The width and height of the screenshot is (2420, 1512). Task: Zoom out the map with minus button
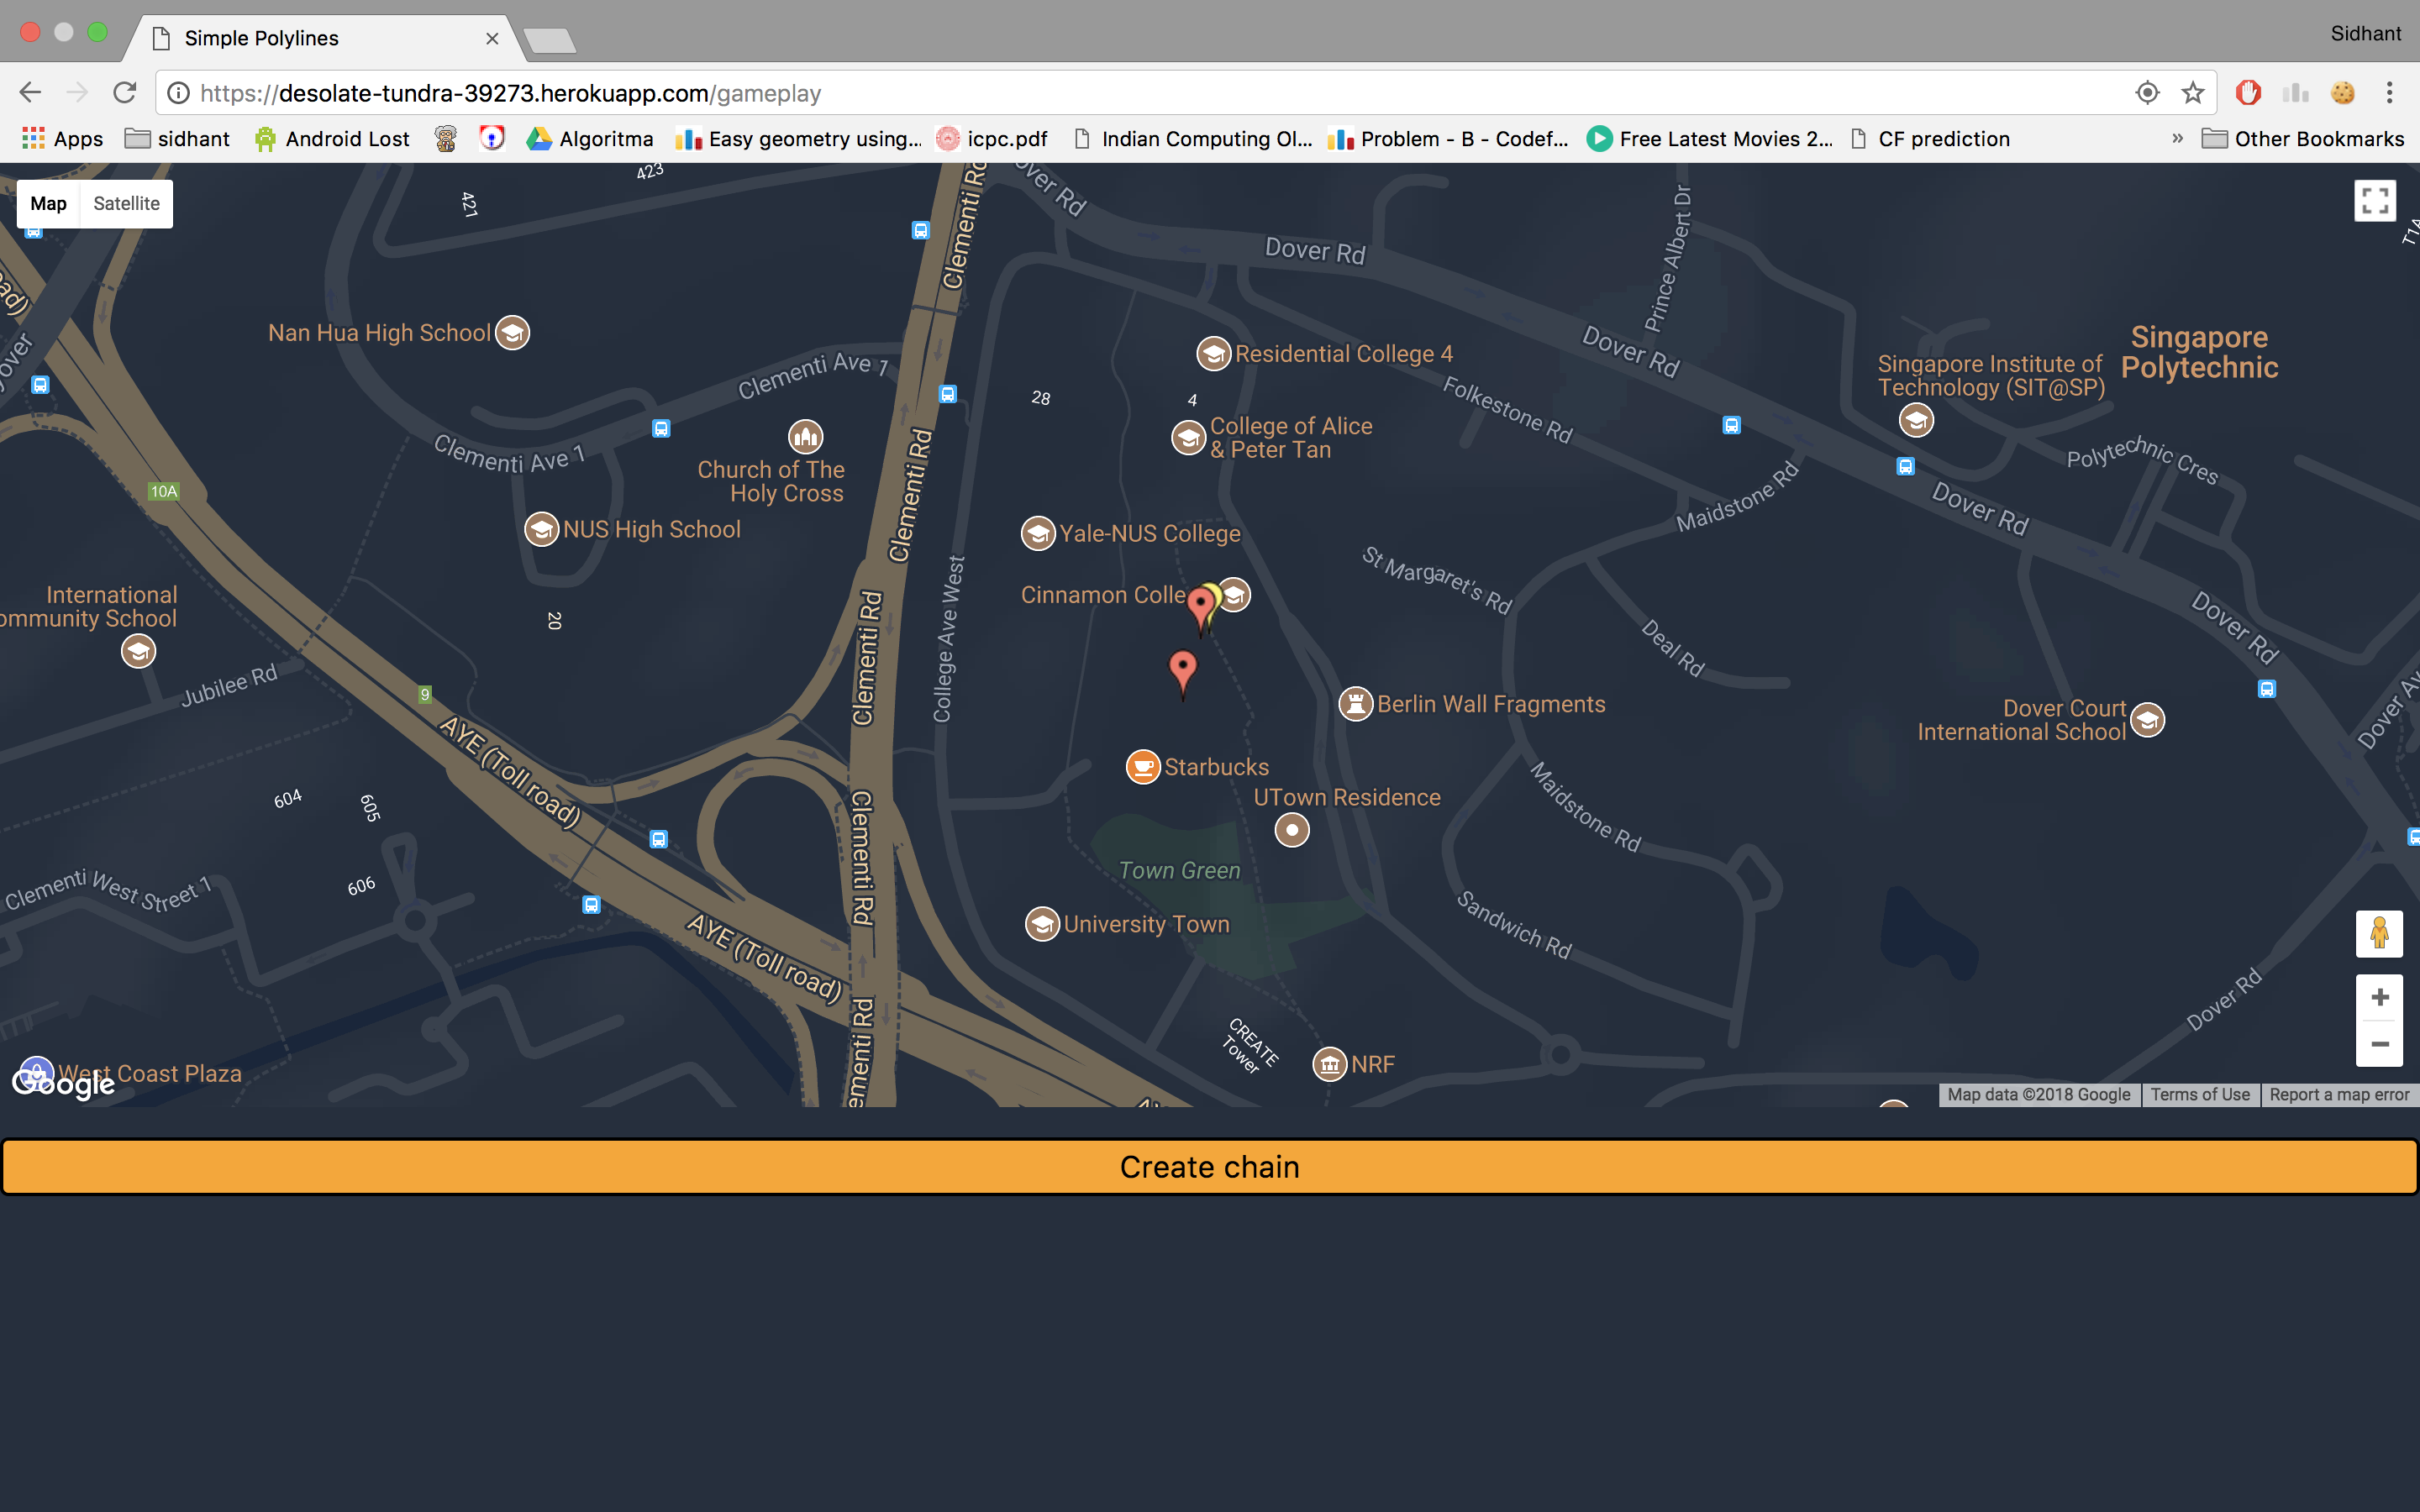coord(2379,1044)
